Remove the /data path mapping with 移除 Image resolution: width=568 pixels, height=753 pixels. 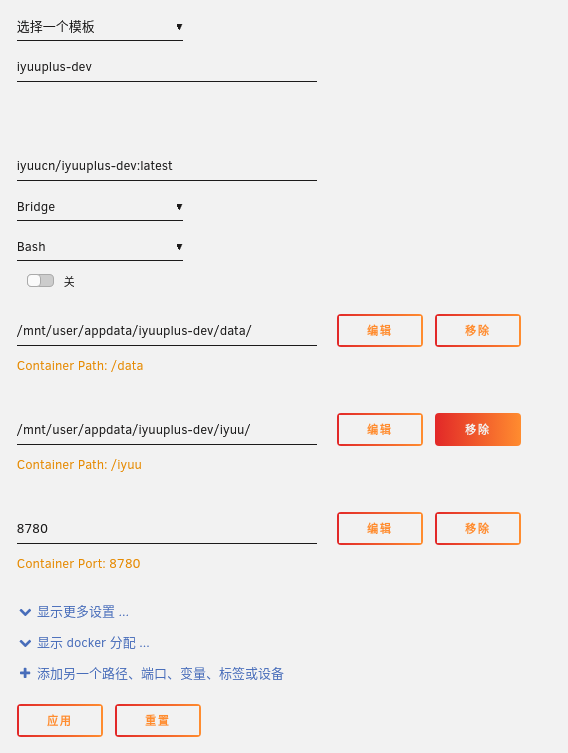(x=478, y=330)
